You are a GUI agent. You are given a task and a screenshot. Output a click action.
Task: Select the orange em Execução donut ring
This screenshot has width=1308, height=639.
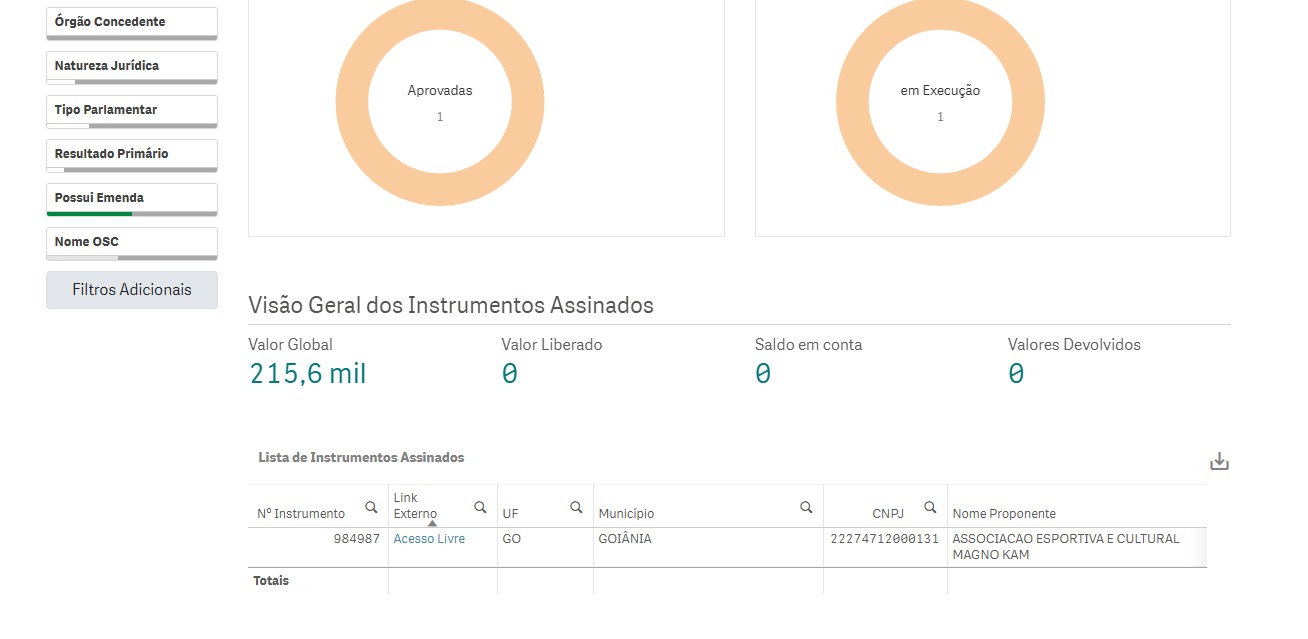[x=852, y=103]
